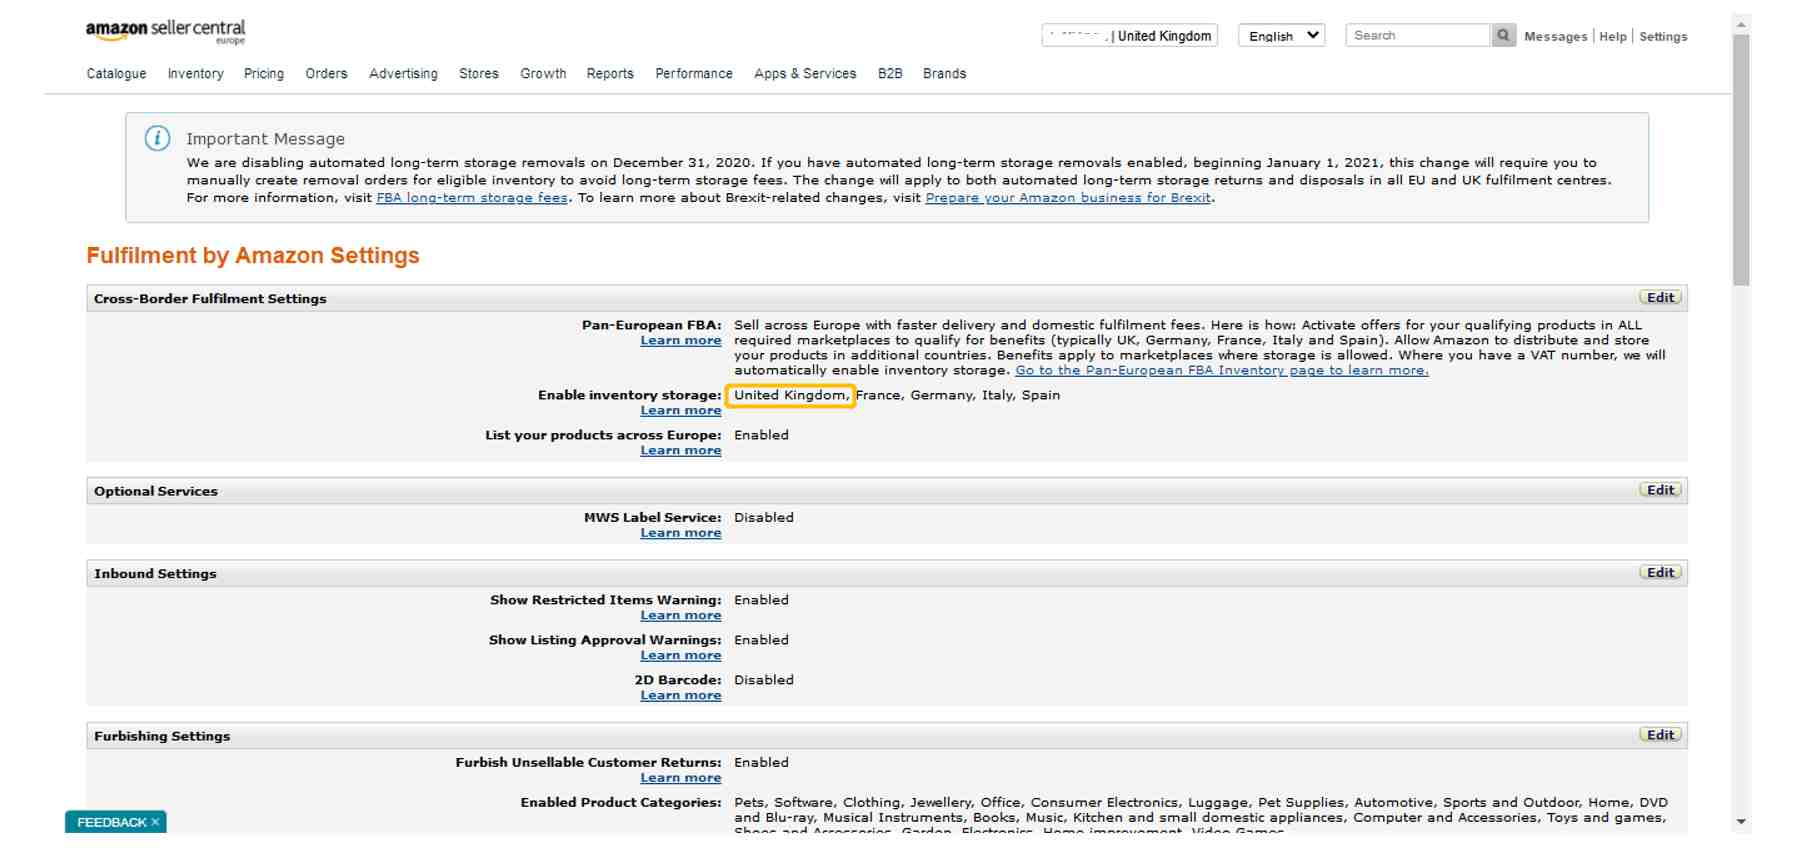Image resolution: width=1802 pixels, height=854 pixels.
Task: Edit Cross-Border Fulfilment Settings
Action: pyautogui.click(x=1660, y=298)
